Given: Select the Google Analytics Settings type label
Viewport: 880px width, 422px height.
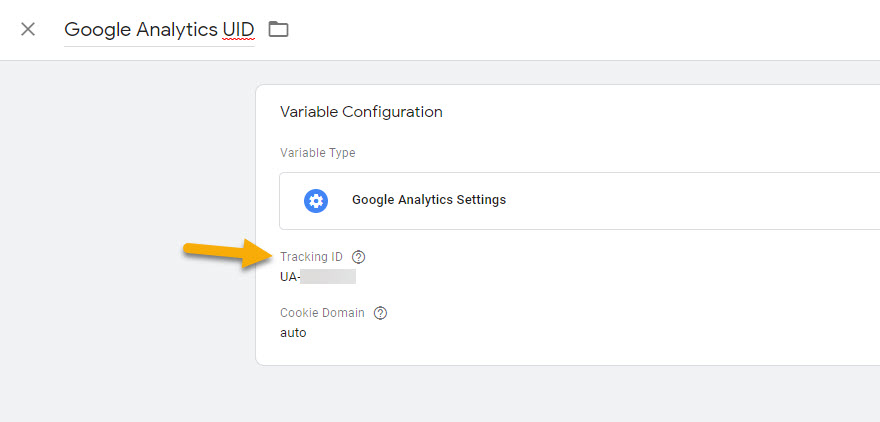Looking at the screenshot, I should (x=428, y=200).
